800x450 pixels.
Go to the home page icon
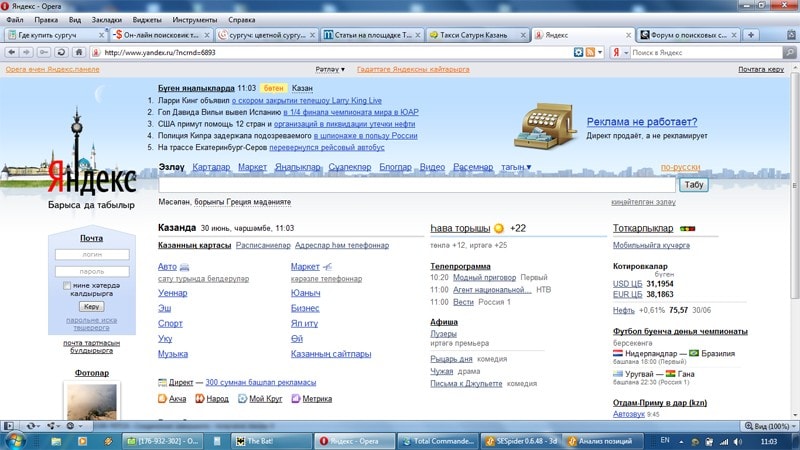tap(79, 53)
